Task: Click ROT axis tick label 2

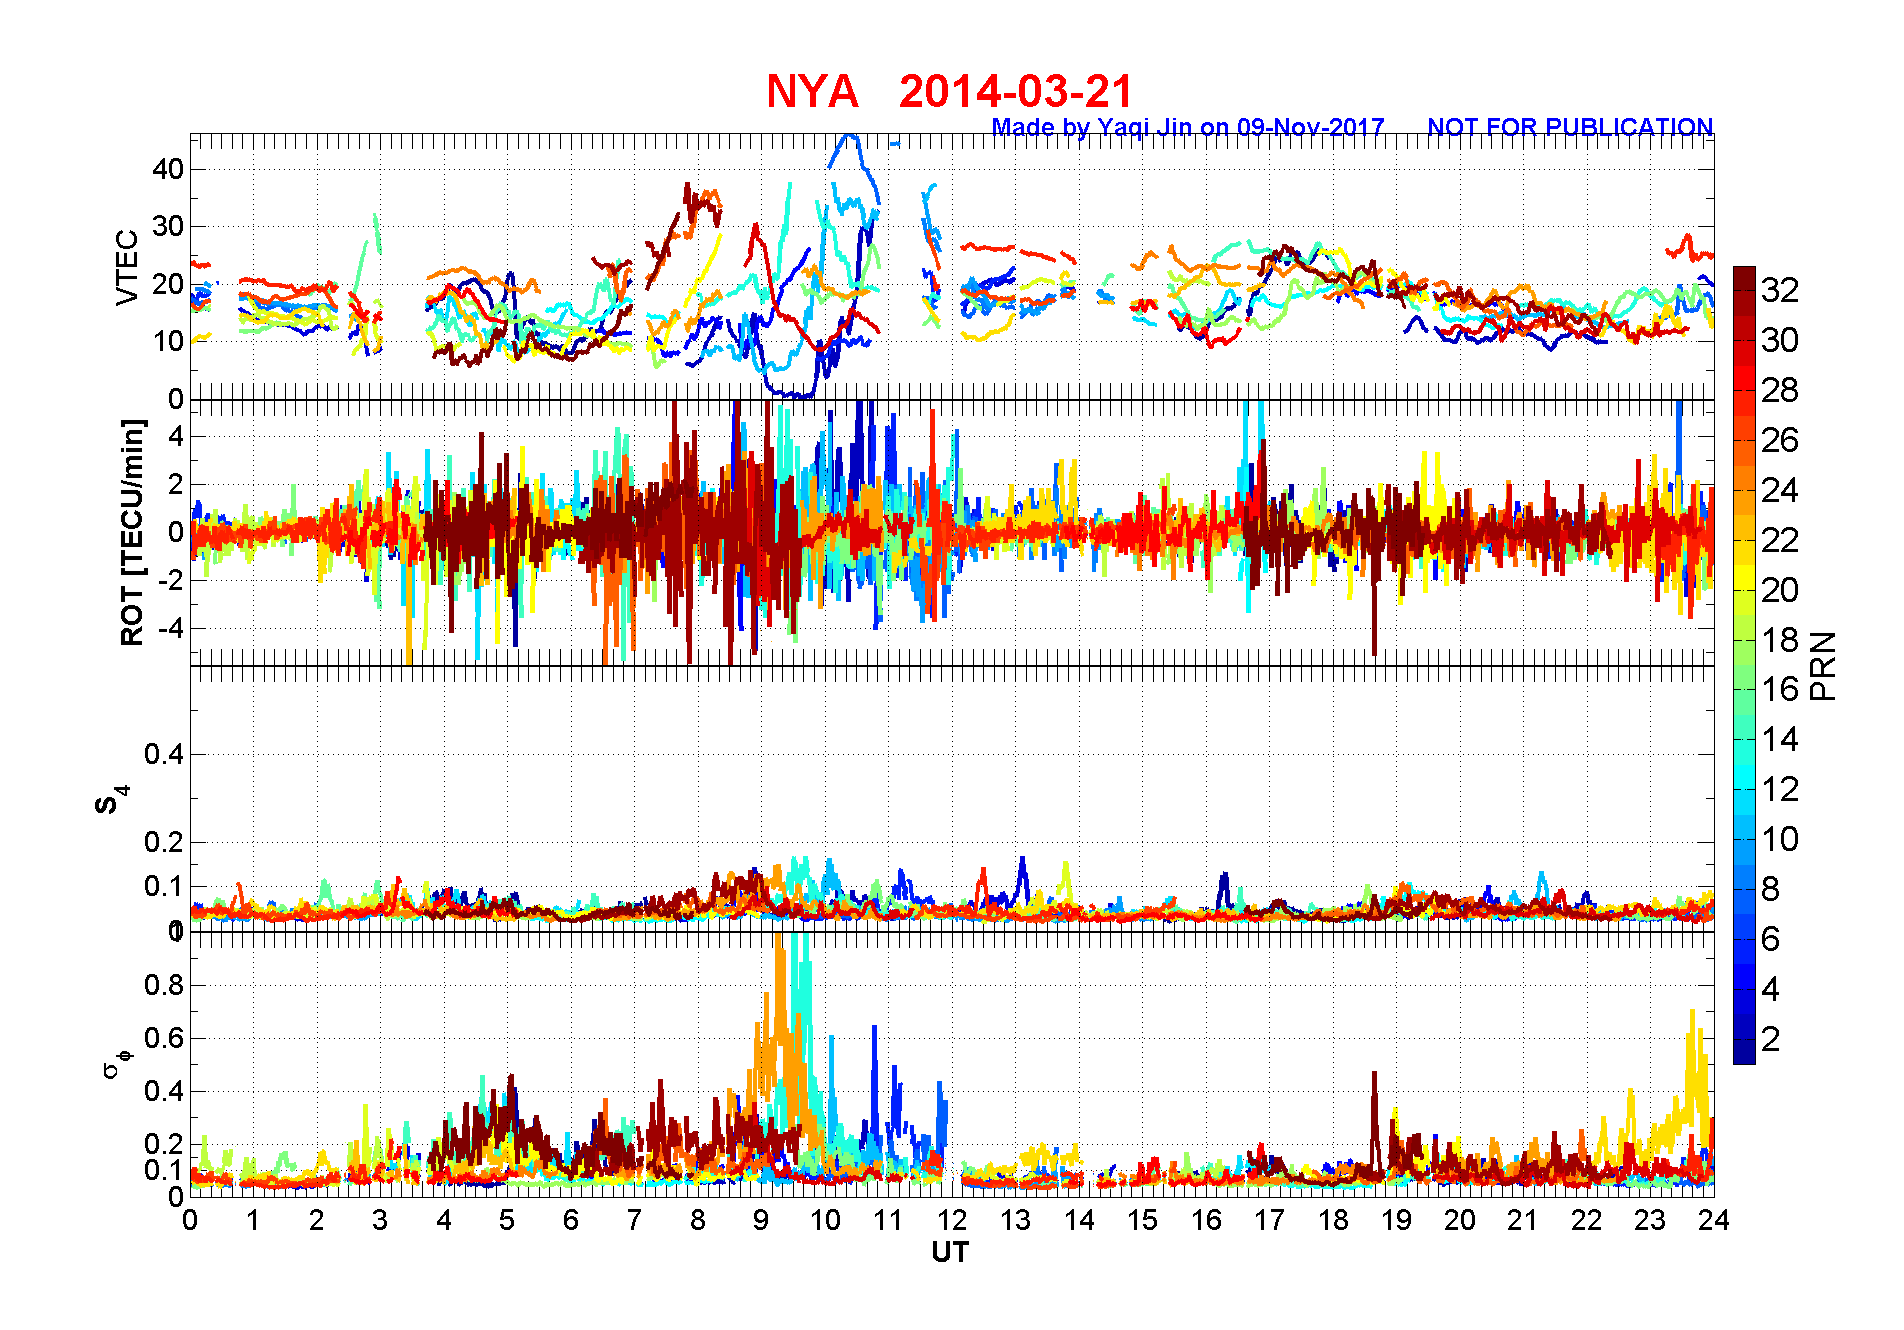Action: coord(176,484)
